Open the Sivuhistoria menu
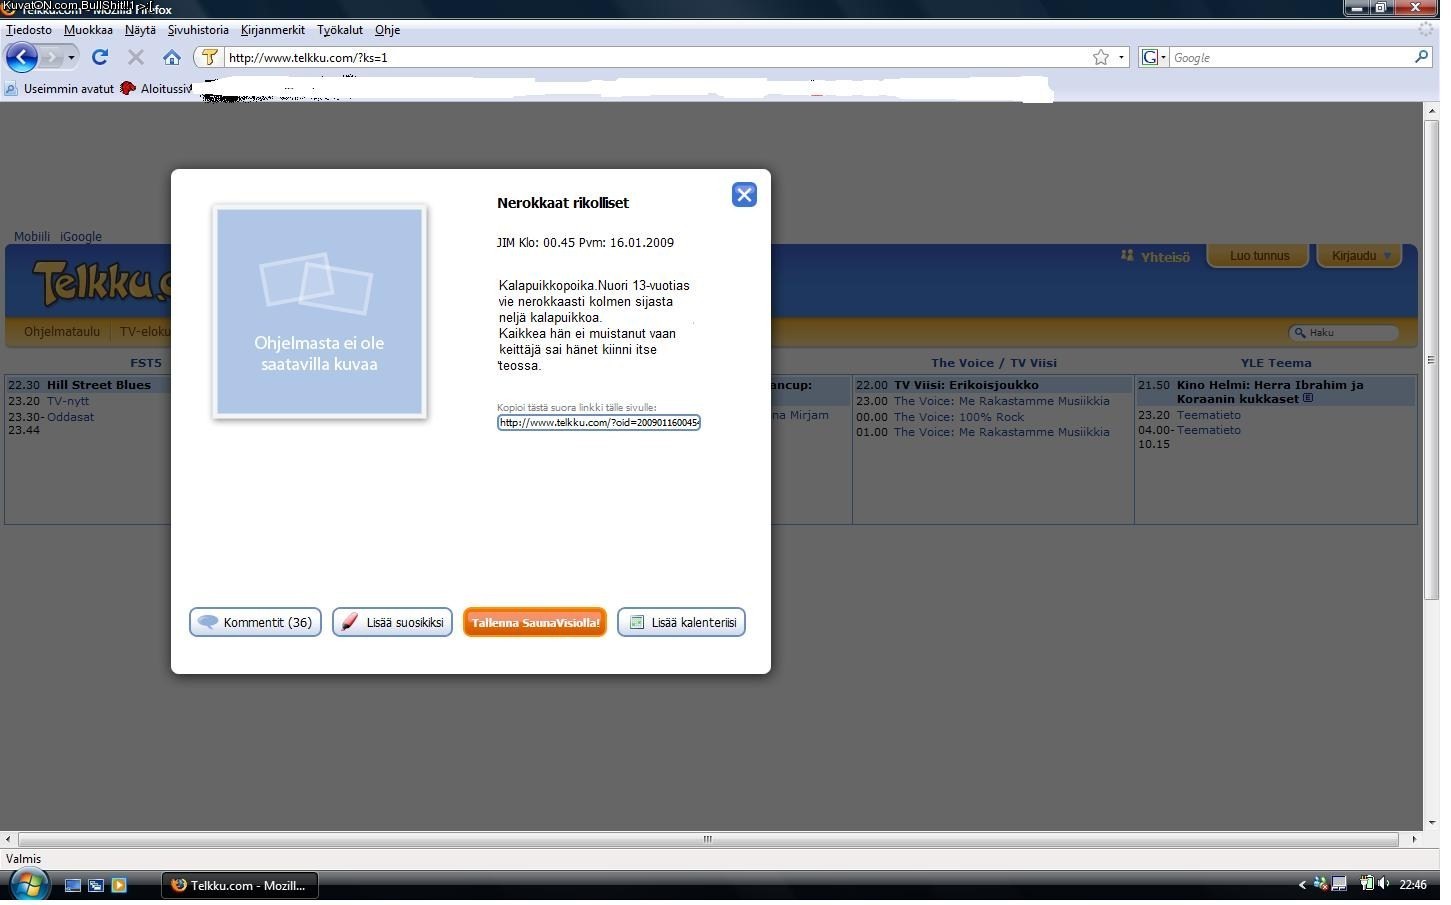 click(x=198, y=30)
